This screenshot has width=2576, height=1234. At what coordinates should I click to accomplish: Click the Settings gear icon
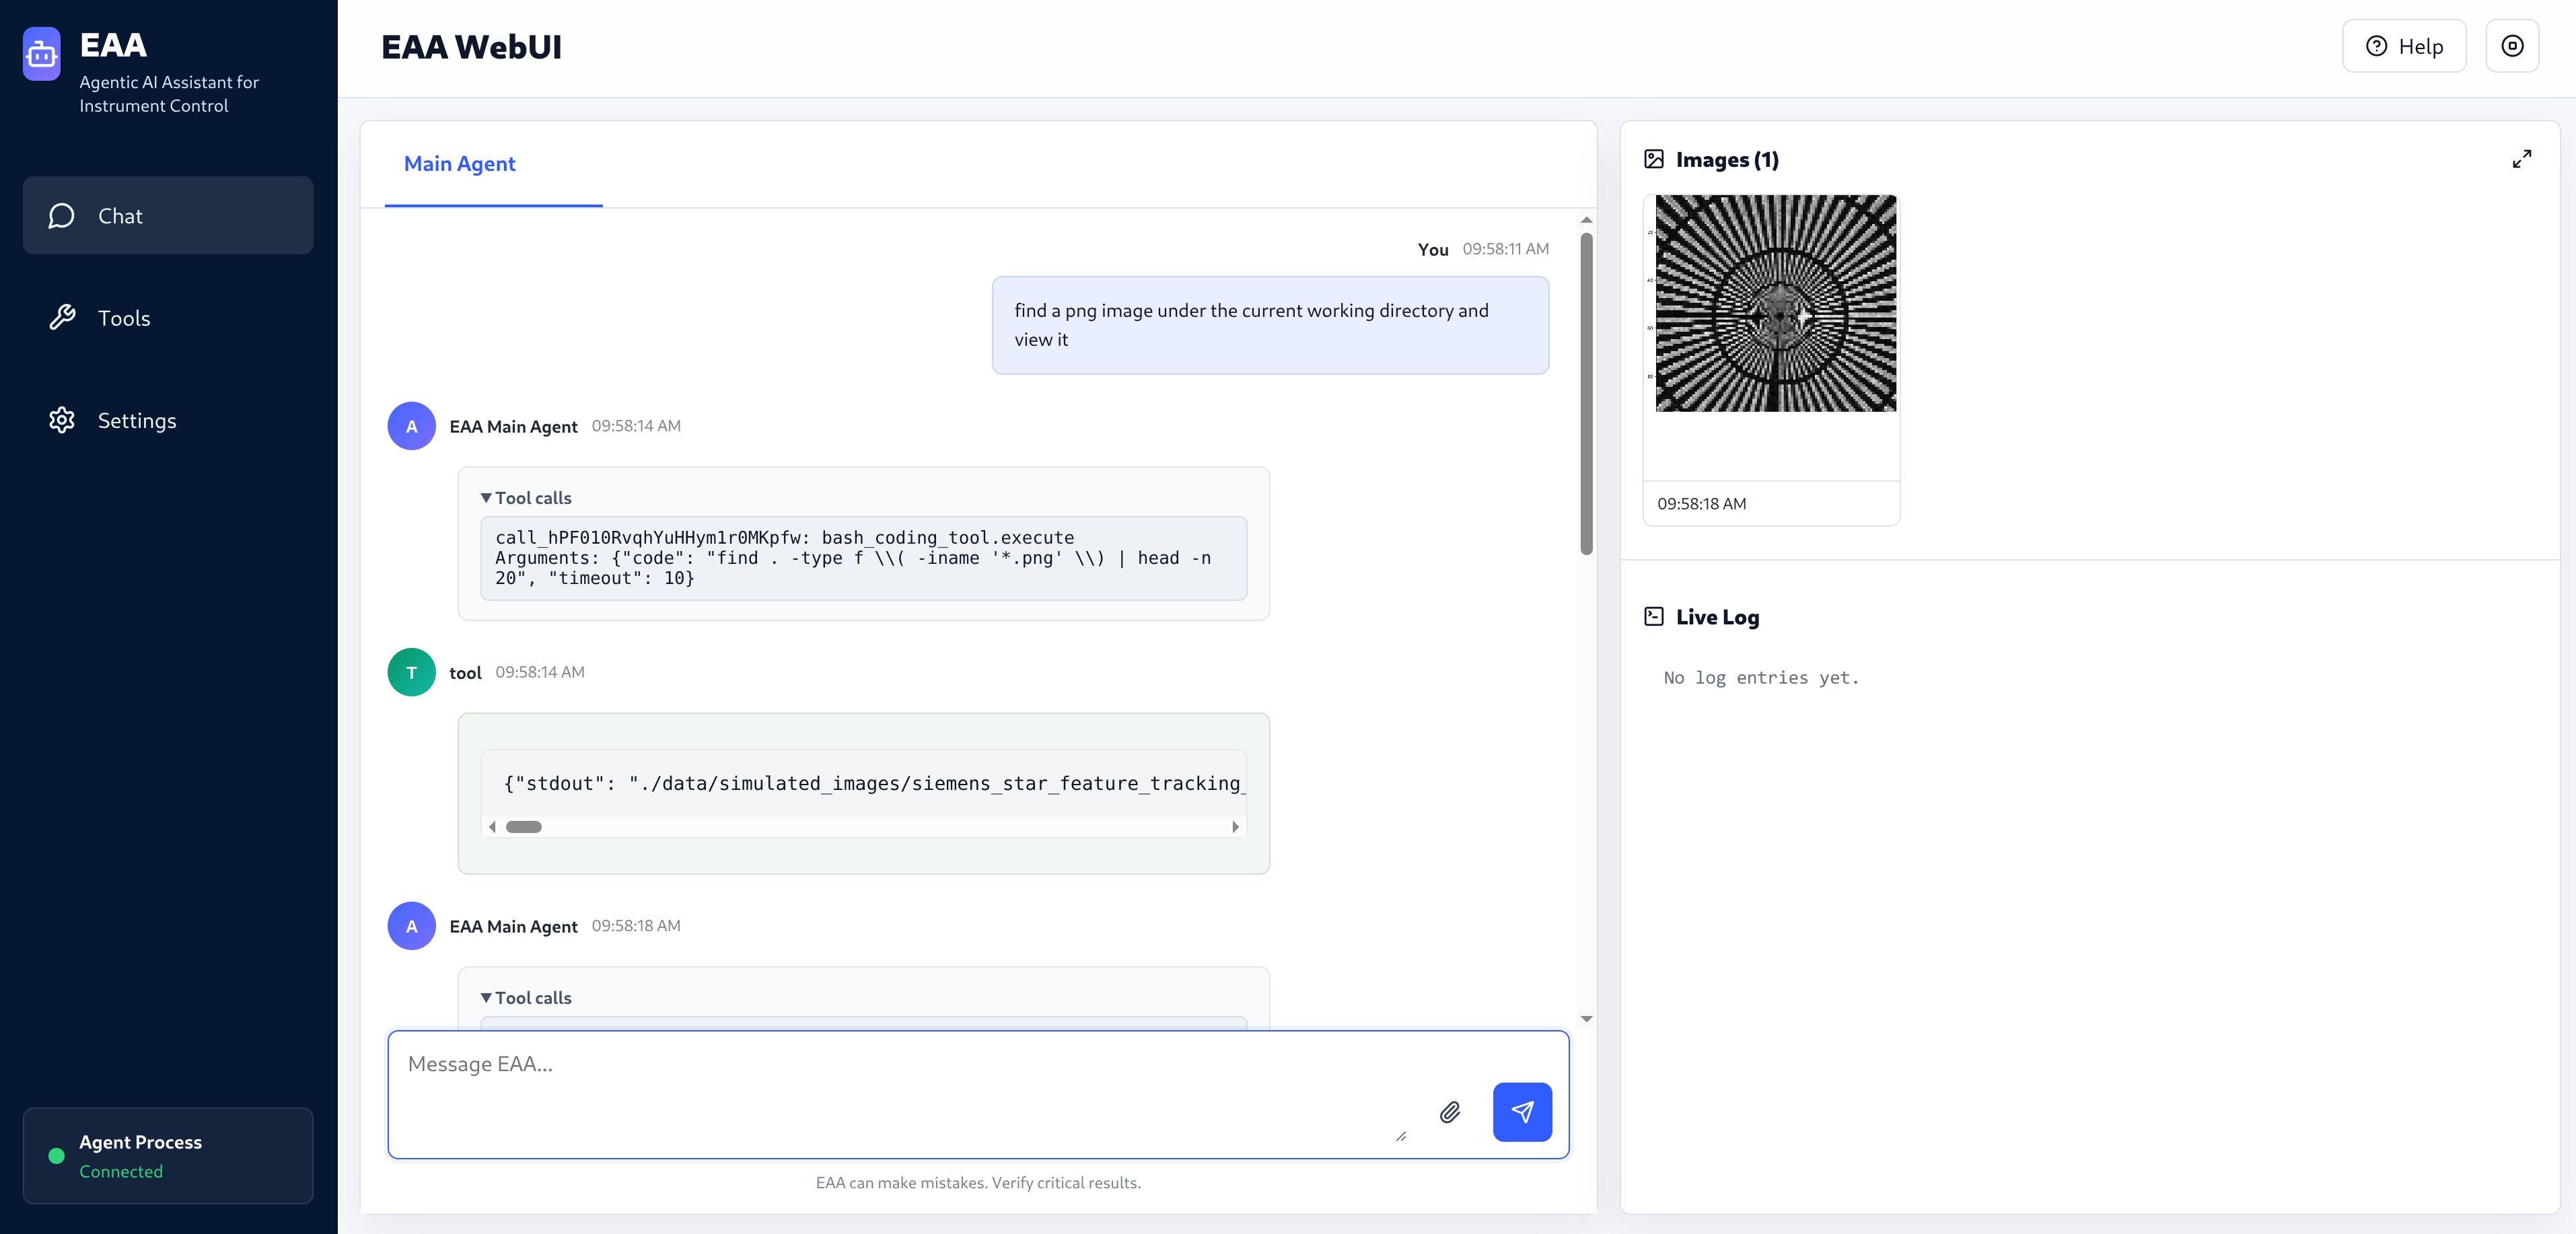pos(62,420)
